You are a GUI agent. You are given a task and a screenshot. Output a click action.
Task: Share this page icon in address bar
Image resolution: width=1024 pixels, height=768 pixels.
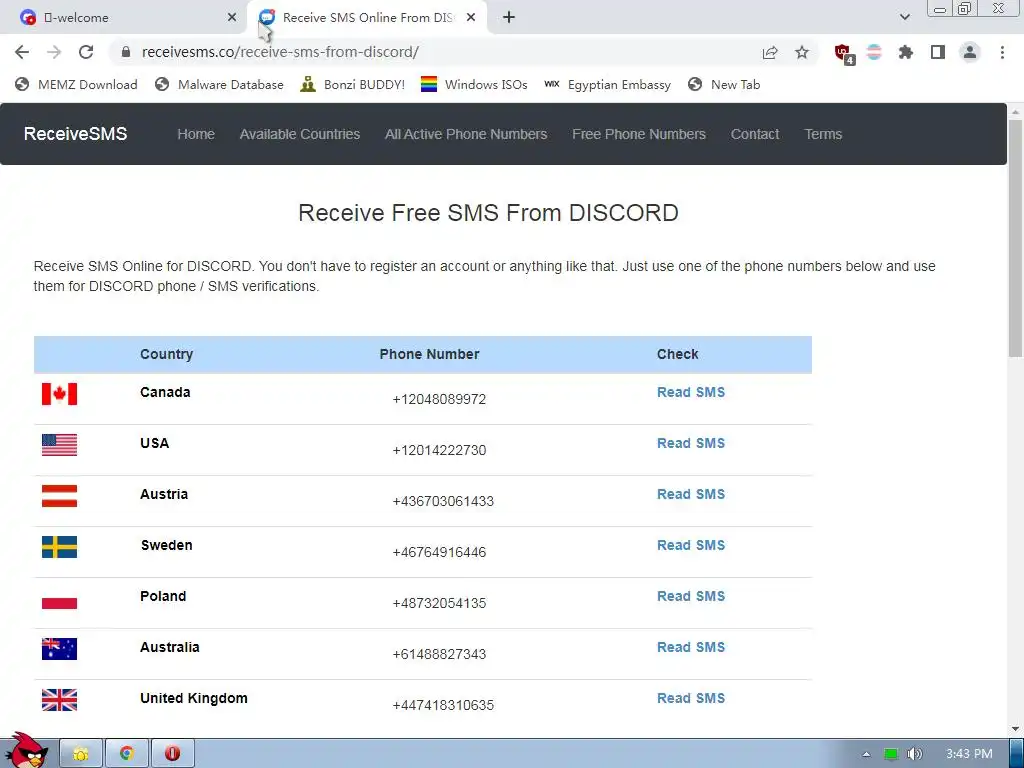[770, 52]
